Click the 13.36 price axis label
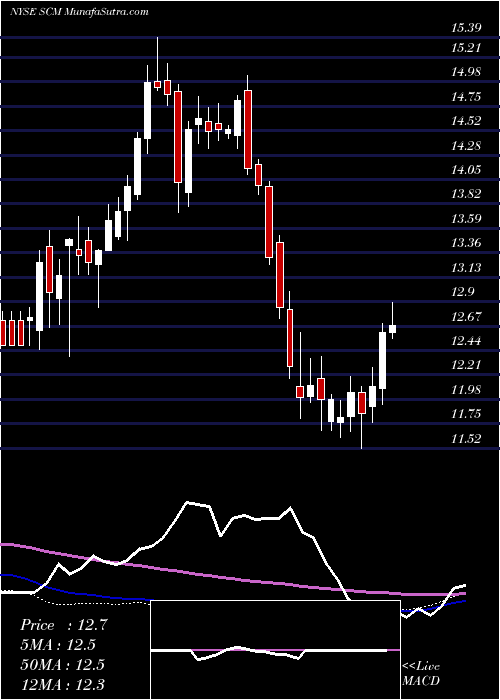 (x=466, y=243)
